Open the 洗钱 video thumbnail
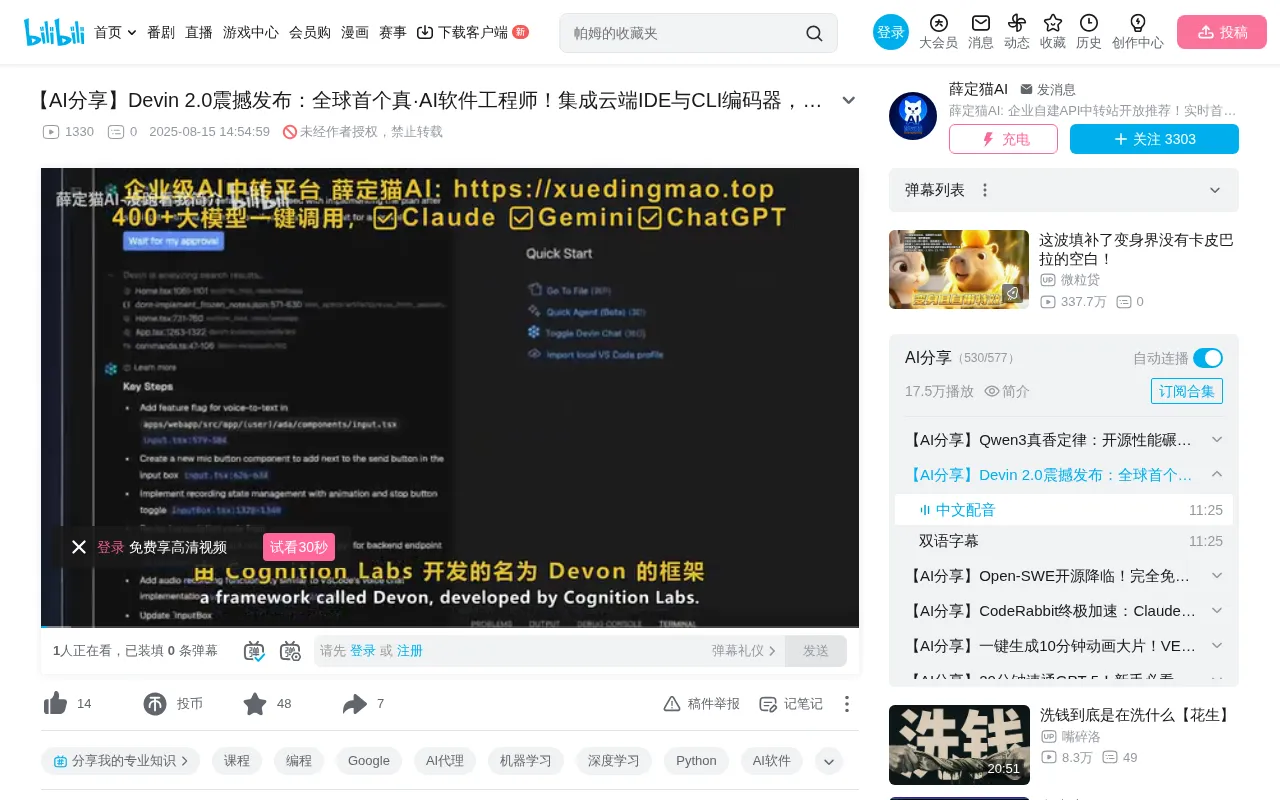Viewport: 1280px width, 800px height. pos(959,745)
